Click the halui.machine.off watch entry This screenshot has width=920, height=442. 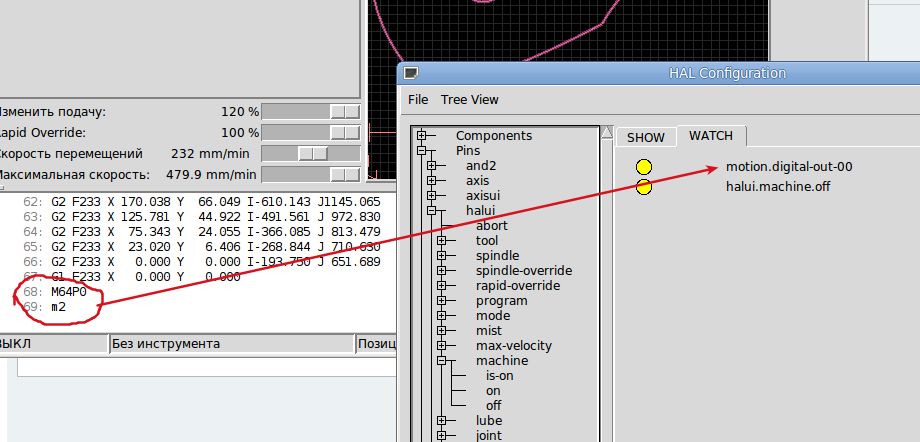coord(778,187)
